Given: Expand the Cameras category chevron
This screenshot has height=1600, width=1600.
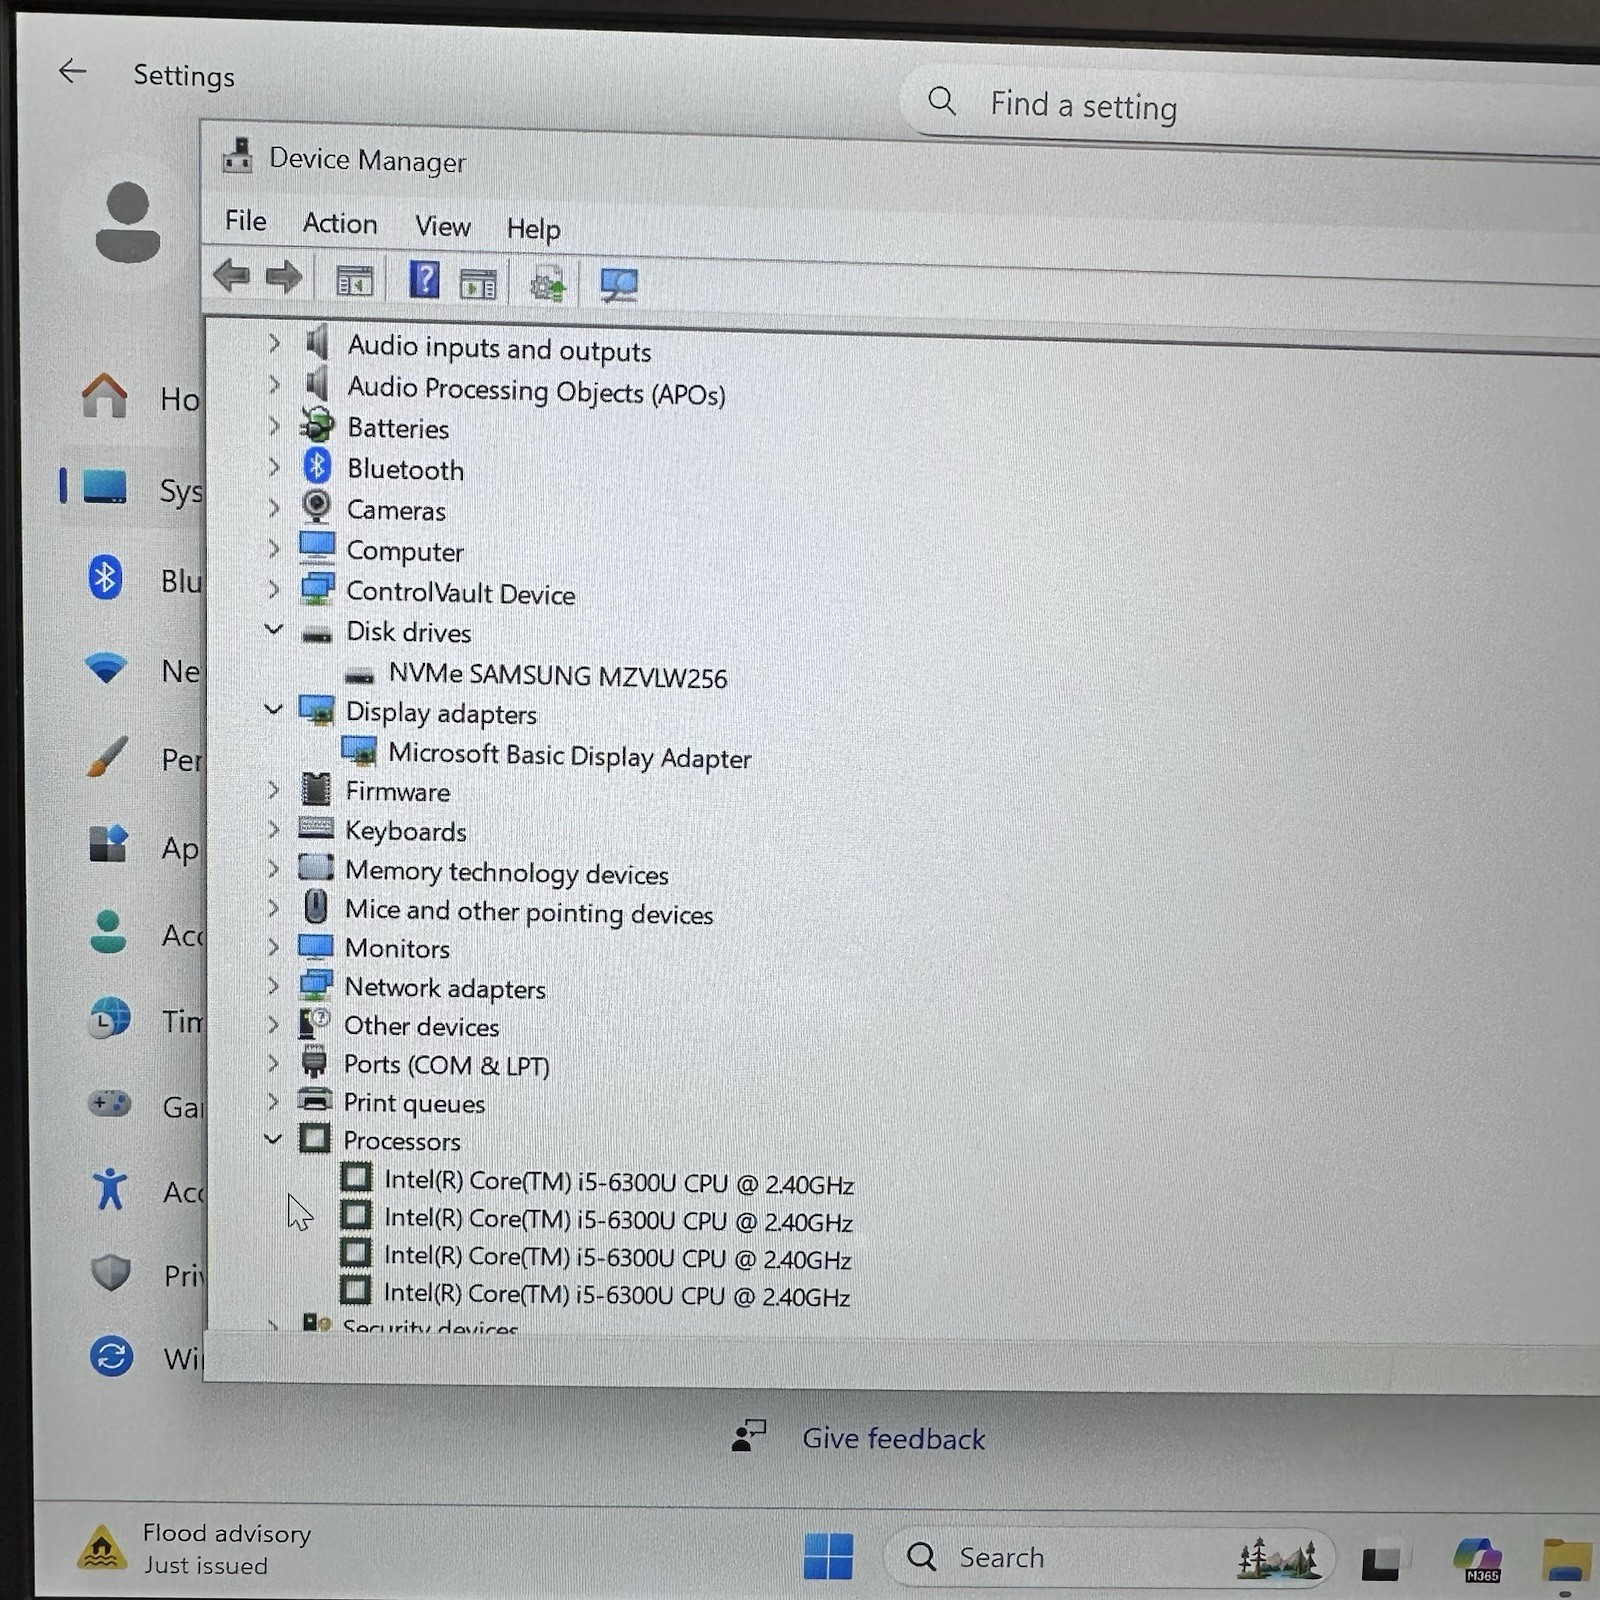Looking at the screenshot, I should click(x=274, y=508).
